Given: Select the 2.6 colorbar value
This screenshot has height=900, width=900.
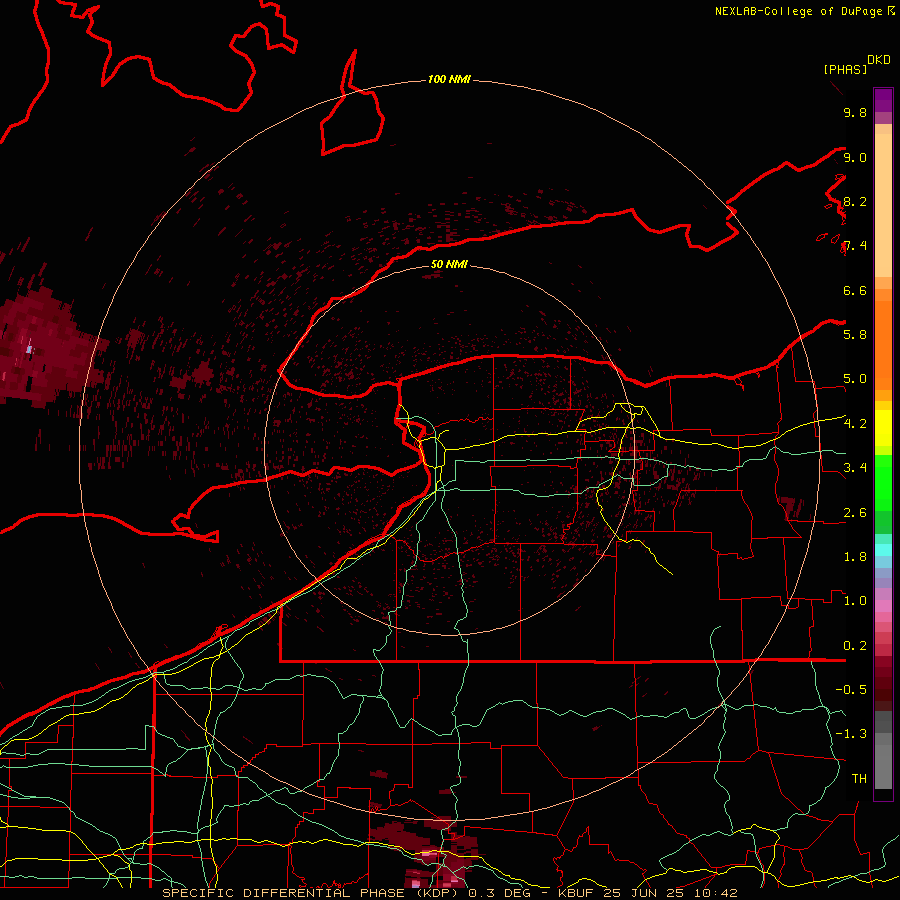Looking at the screenshot, I should (855, 512).
